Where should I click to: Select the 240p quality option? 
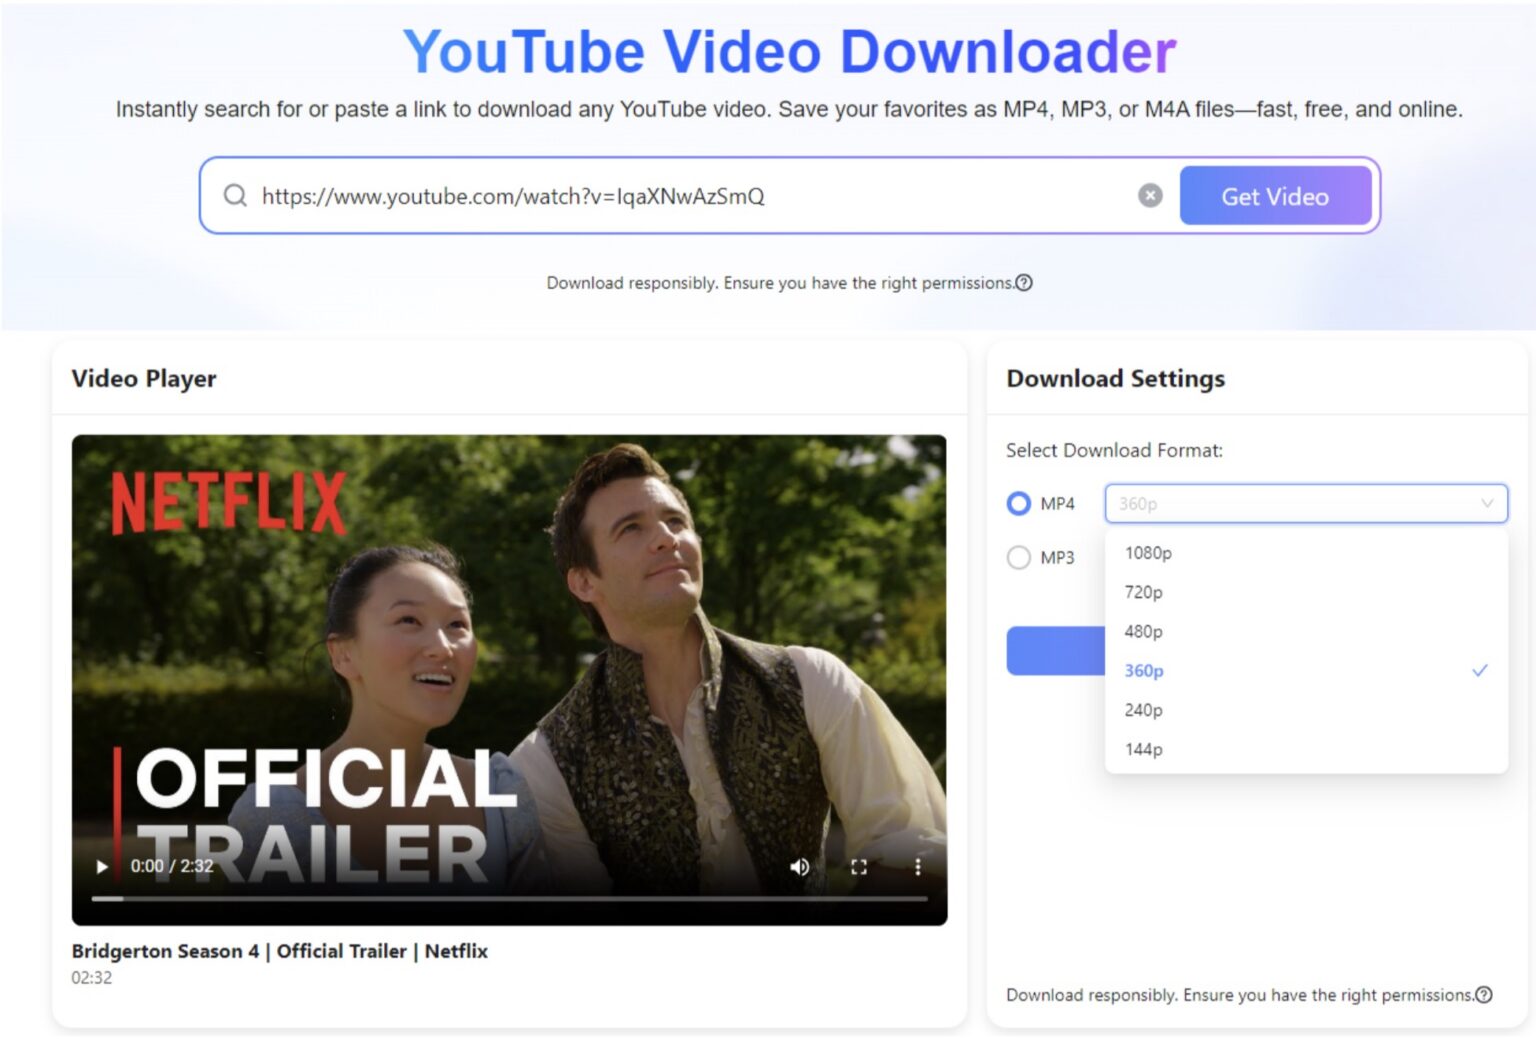1143,710
